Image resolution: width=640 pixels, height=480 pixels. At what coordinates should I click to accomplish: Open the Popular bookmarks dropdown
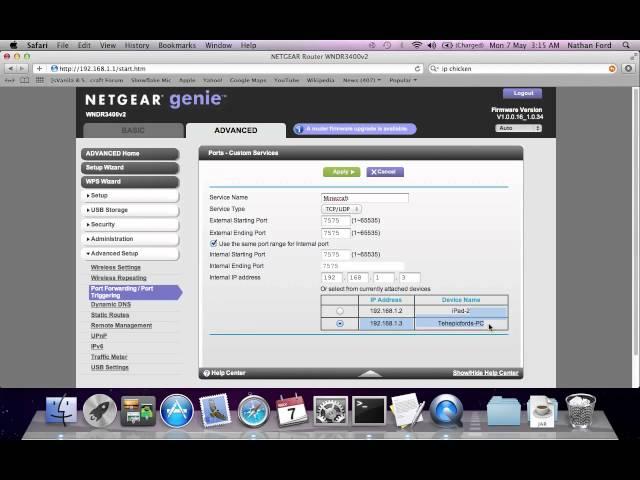[x=403, y=80]
